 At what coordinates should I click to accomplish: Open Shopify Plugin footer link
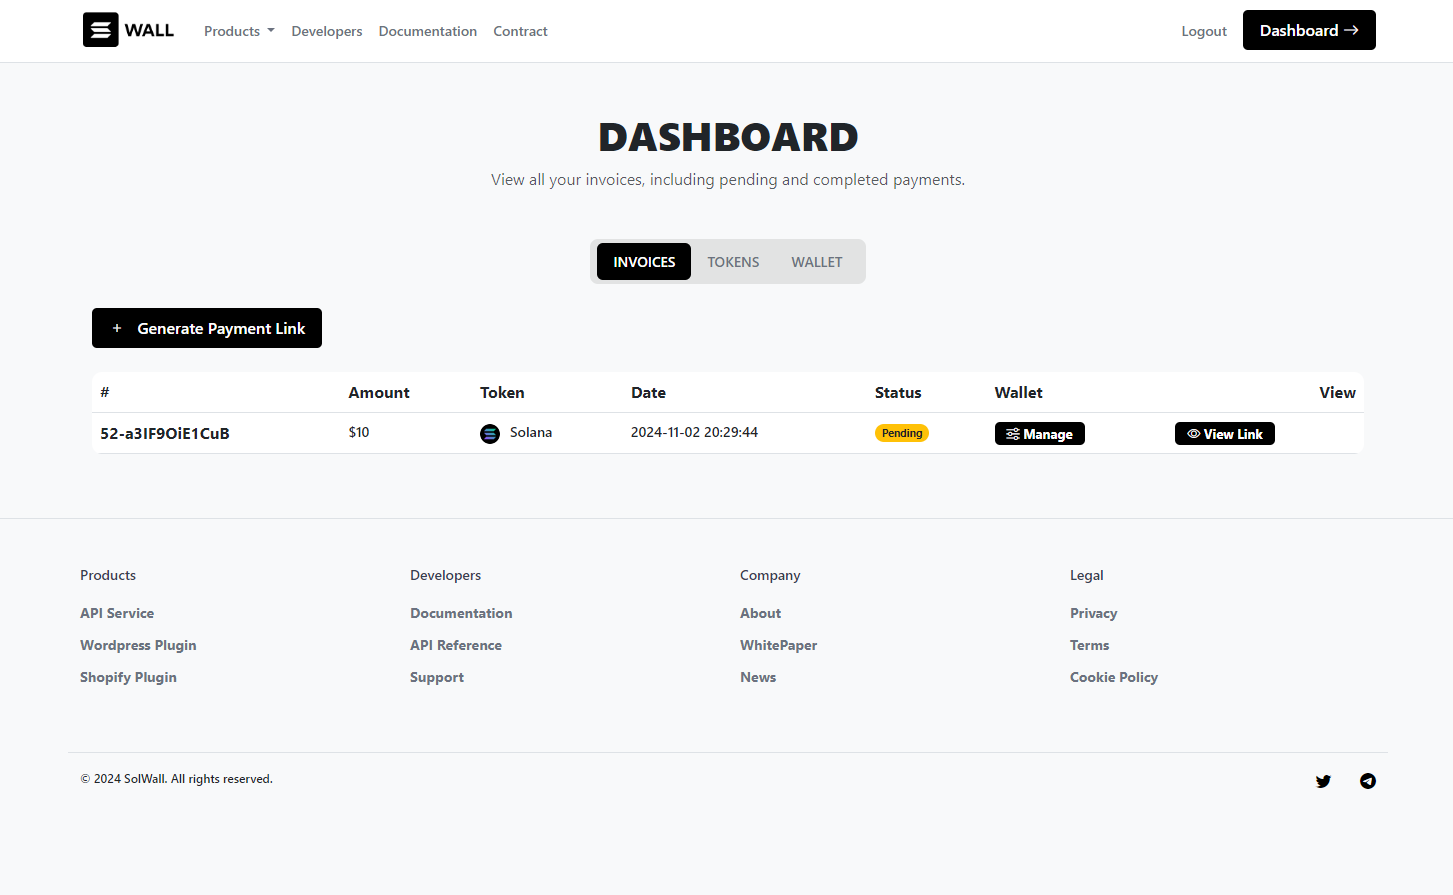(x=128, y=677)
